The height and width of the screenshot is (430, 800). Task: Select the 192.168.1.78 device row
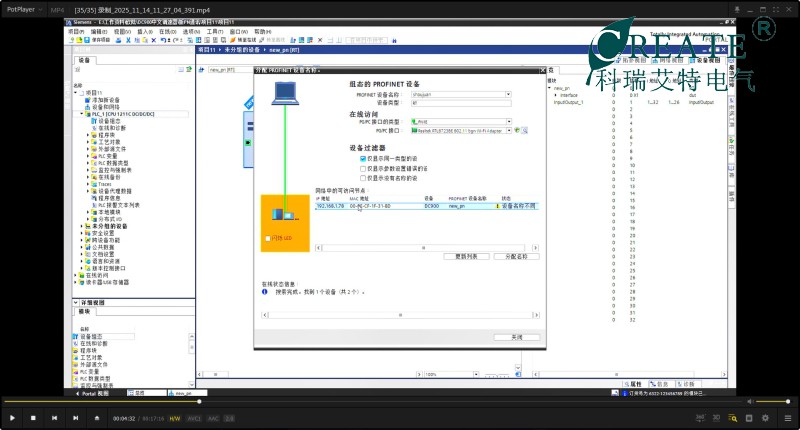click(426, 206)
